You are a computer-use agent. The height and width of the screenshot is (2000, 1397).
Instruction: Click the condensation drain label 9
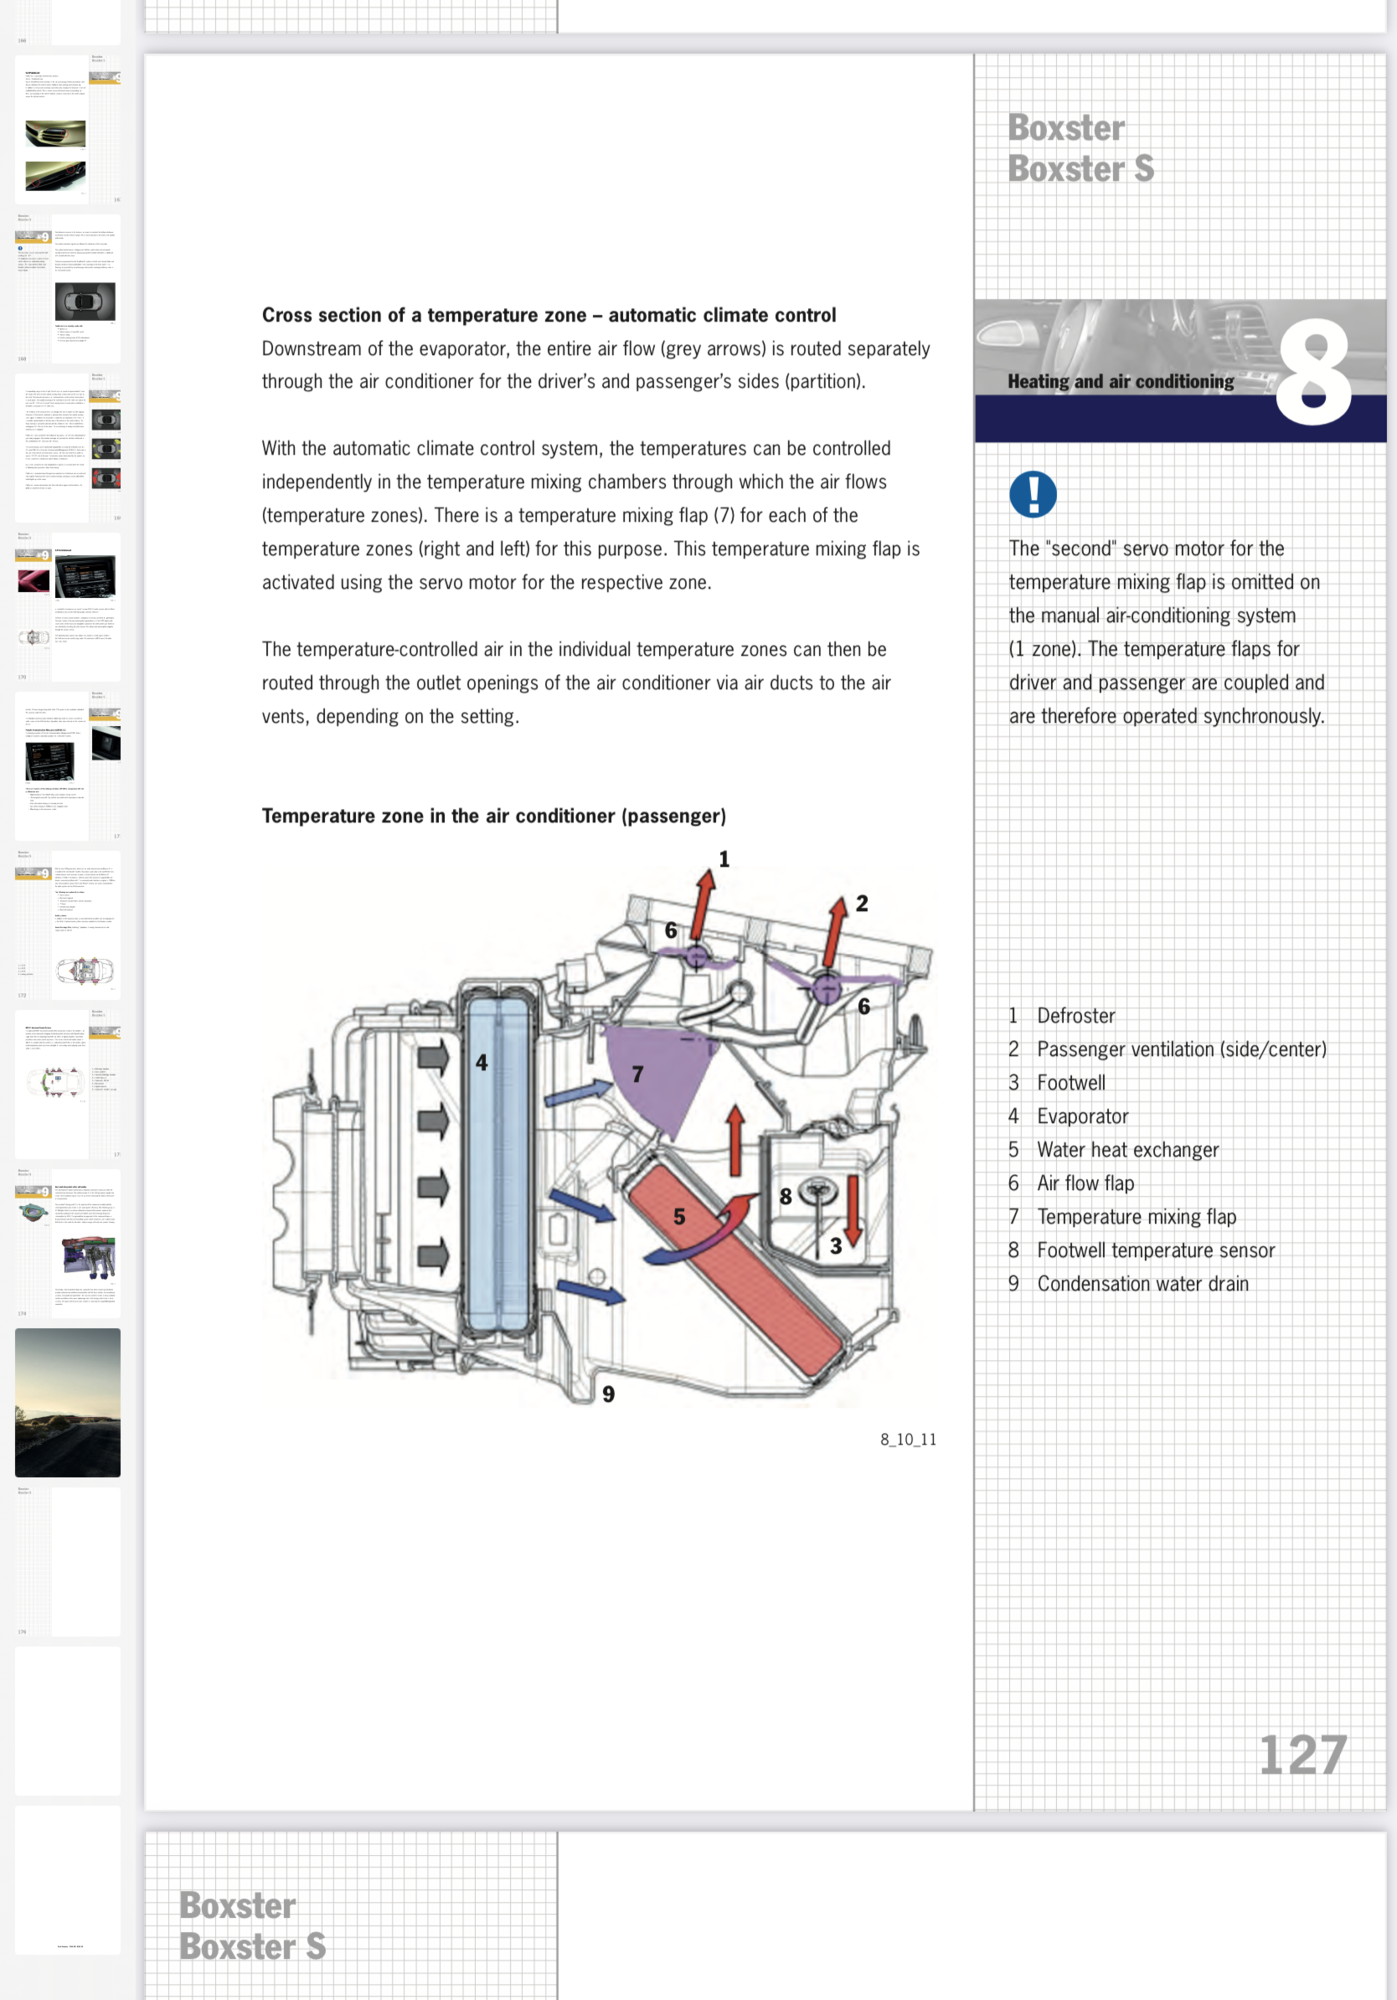[608, 1394]
